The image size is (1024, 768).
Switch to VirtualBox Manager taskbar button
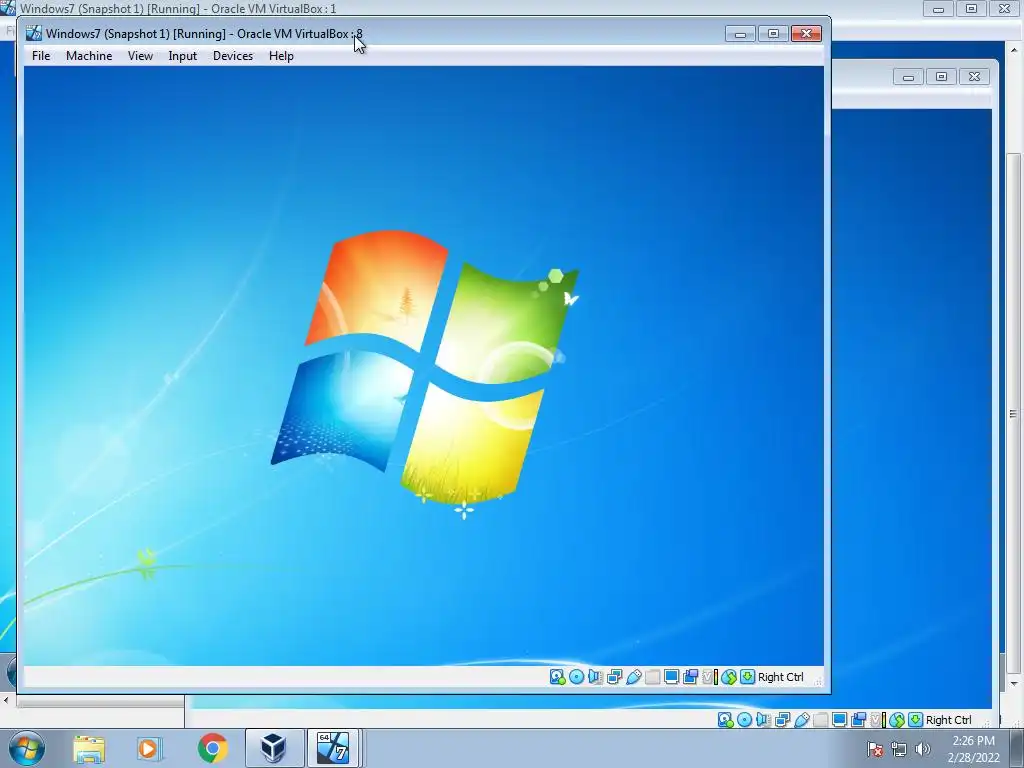coord(274,748)
